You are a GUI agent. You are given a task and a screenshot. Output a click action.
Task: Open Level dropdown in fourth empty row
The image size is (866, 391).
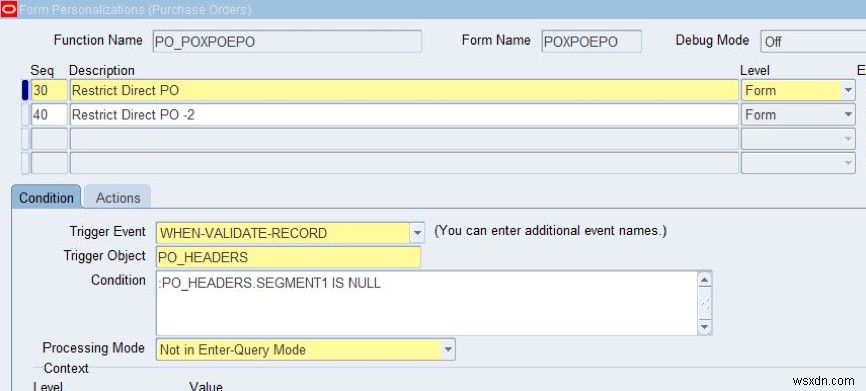(848, 163)
